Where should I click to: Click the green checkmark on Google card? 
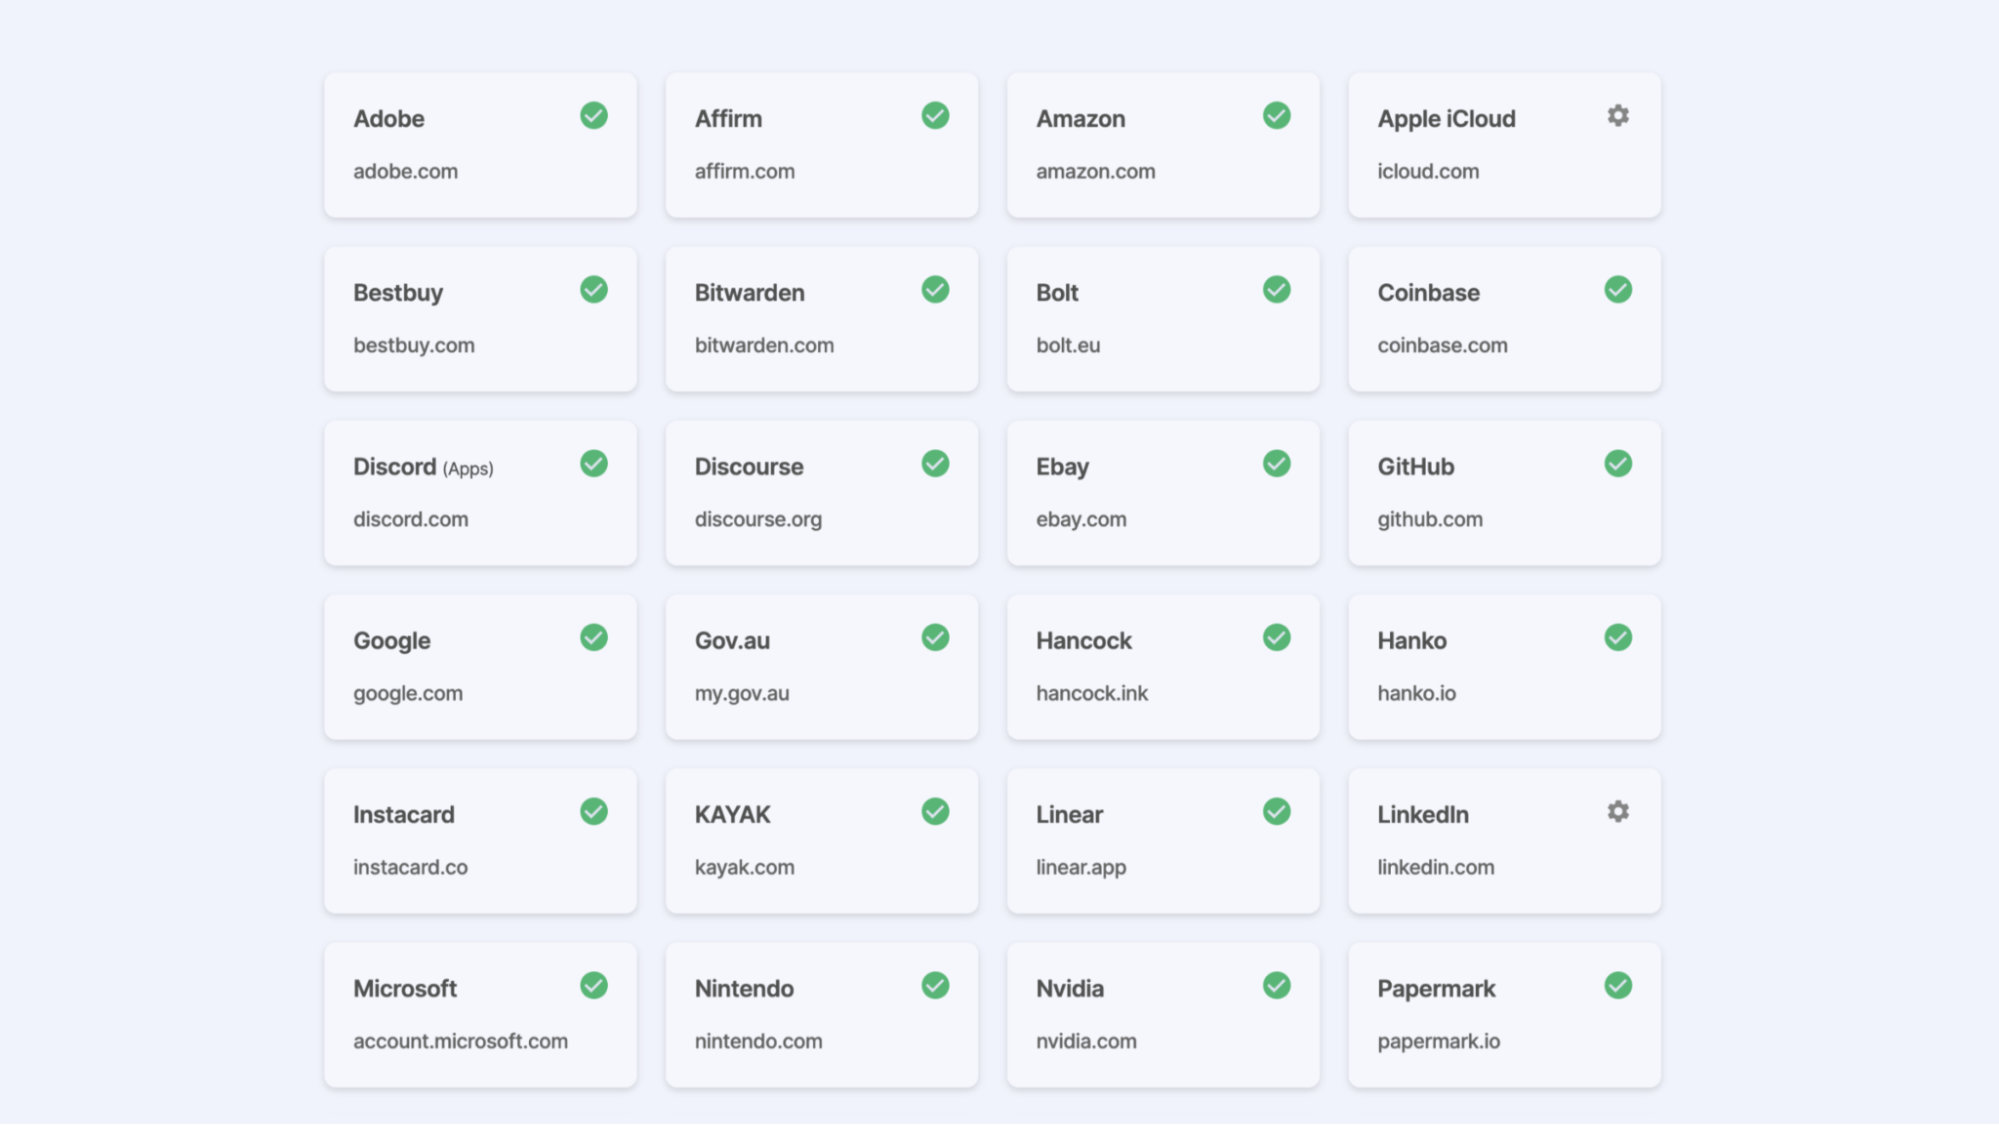(x=593, y=637)
